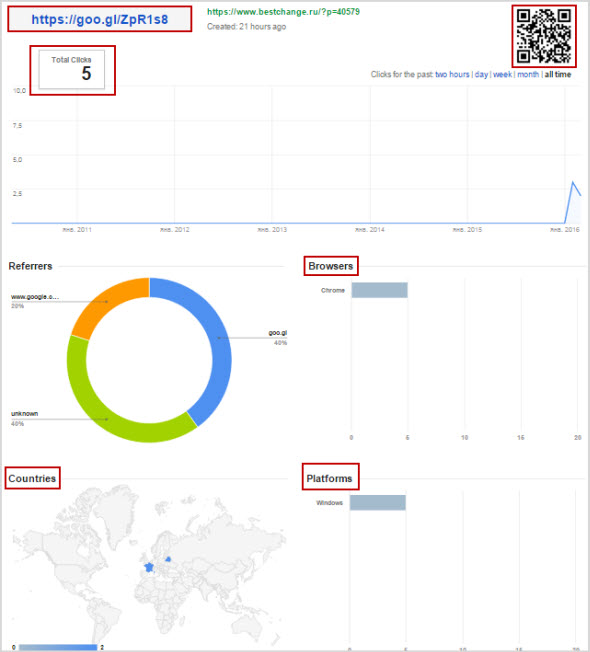Screen dimensions: 590x652
Task: Click the orange www.google referrer segment
Action: [106, 302]
